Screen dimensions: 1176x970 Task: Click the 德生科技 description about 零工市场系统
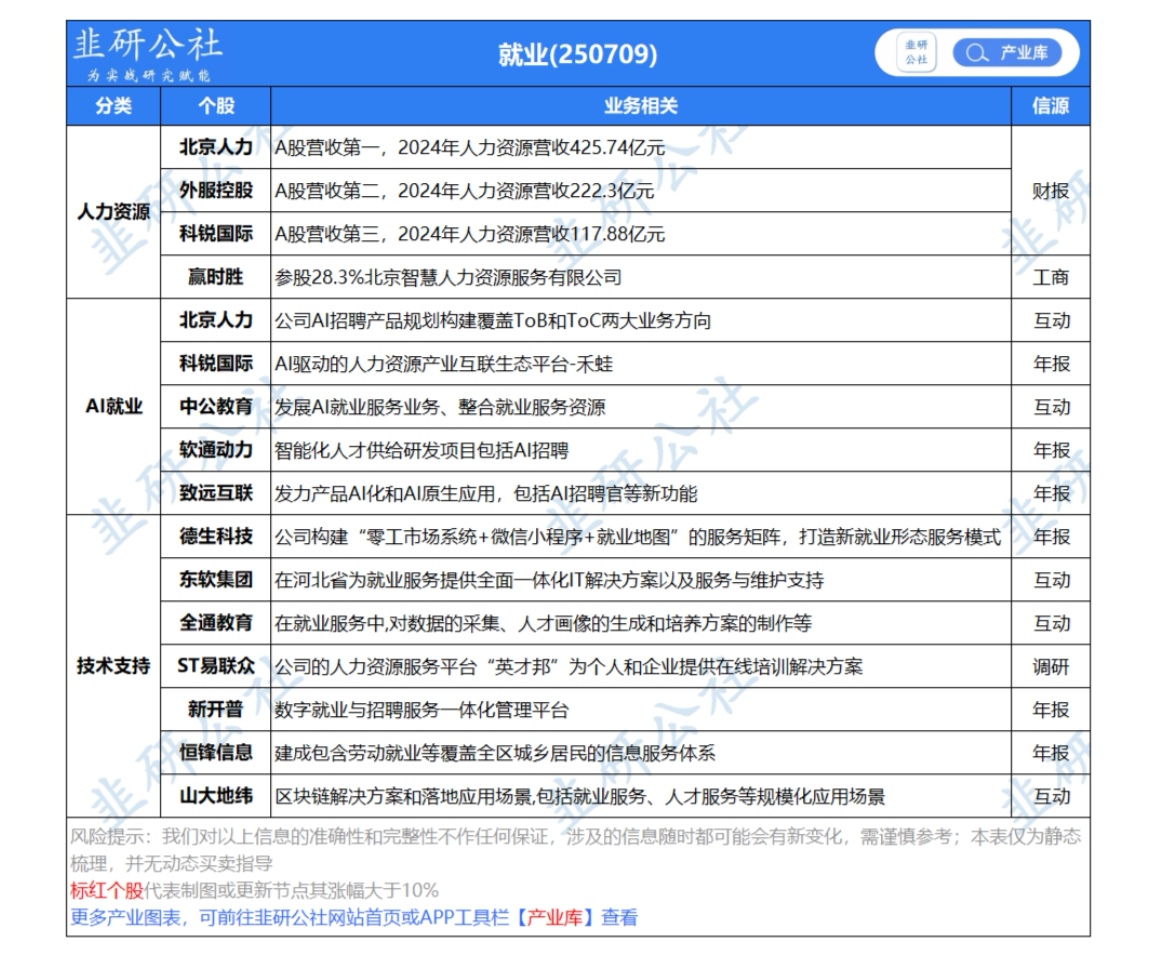point(638,537)
